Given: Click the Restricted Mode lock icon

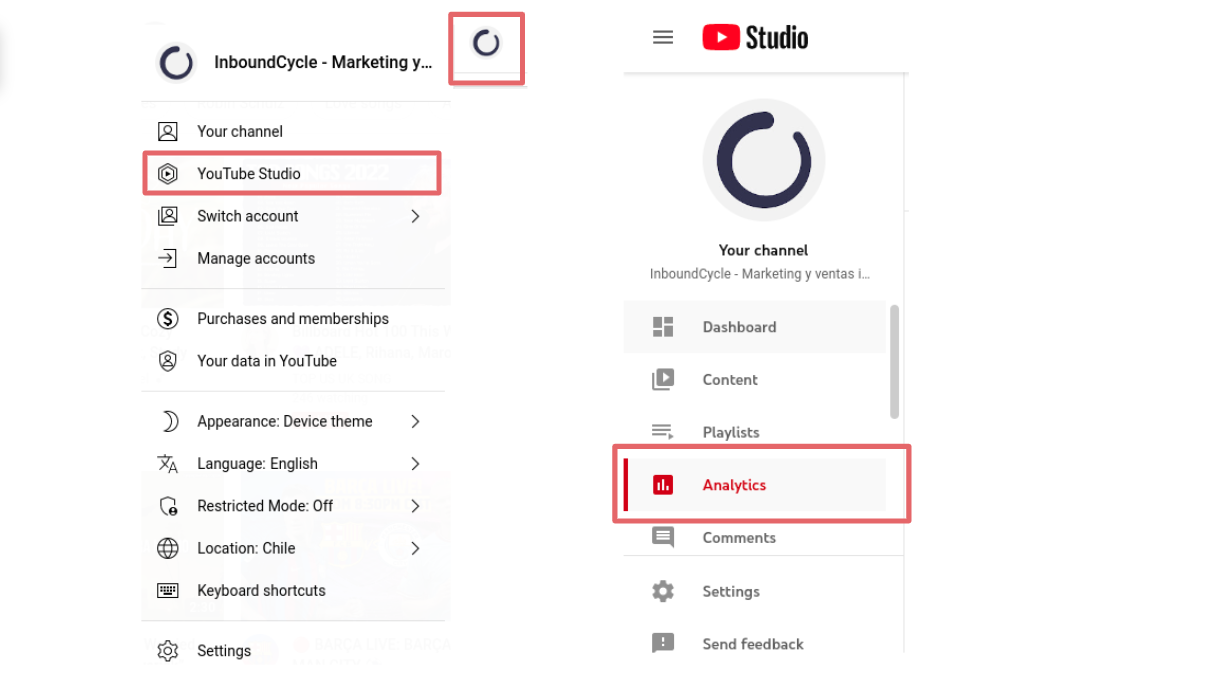Looking at the screenshot, I should [x=168, y=506].
